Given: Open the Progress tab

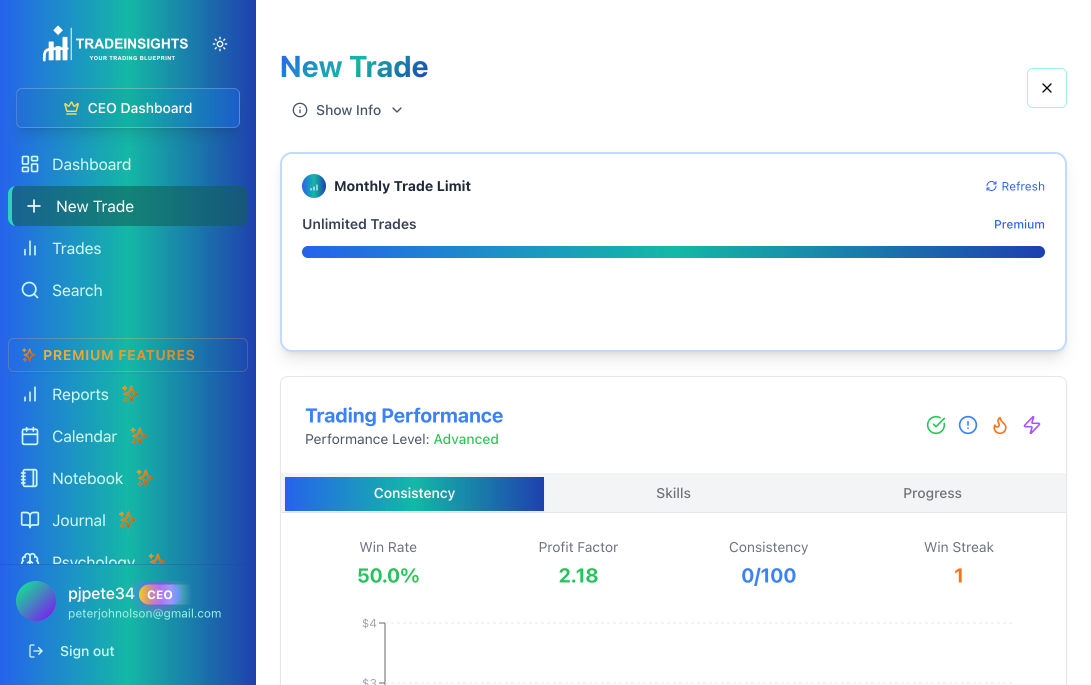Looking at the screenshot, I should pyautogui.click(x=932, y=493).
